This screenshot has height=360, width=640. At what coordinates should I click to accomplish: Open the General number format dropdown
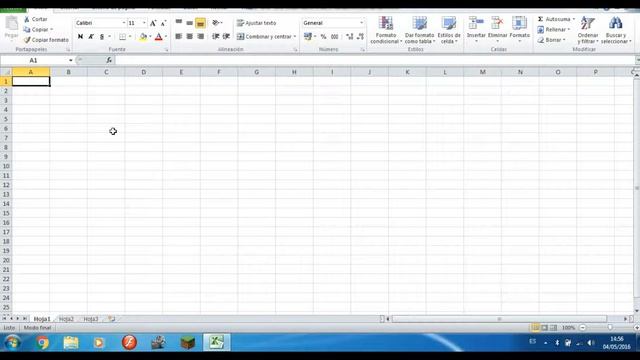click(x=361, y=23)
